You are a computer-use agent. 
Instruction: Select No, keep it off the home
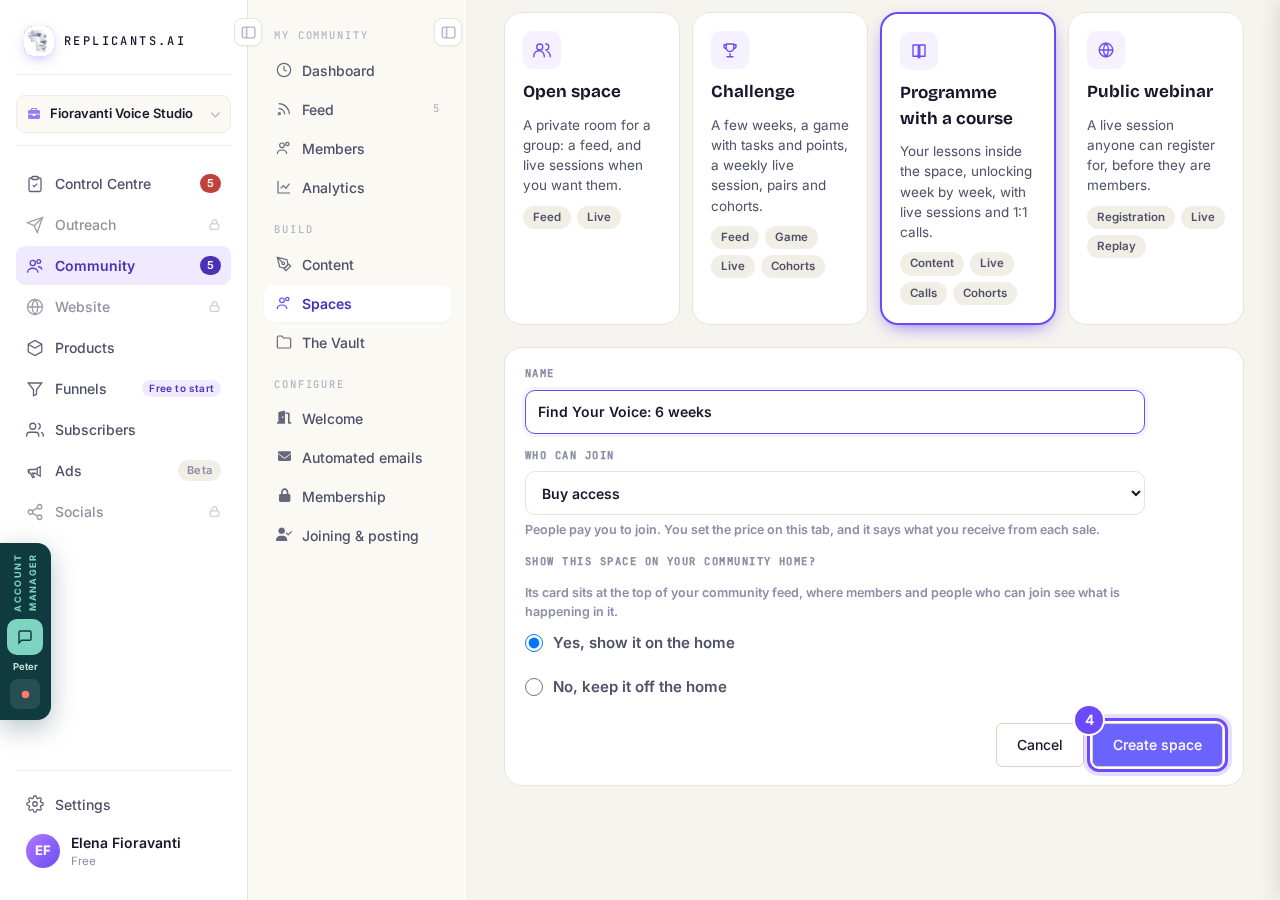534,687
